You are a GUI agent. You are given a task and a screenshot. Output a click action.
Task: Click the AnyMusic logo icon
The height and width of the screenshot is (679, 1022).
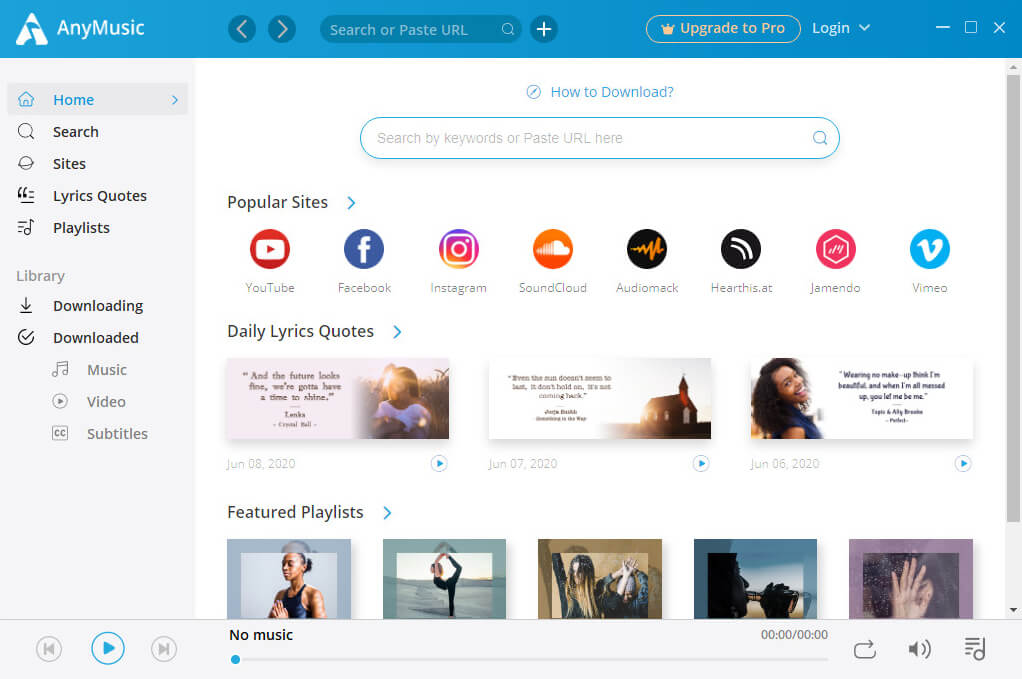[31, 29]
